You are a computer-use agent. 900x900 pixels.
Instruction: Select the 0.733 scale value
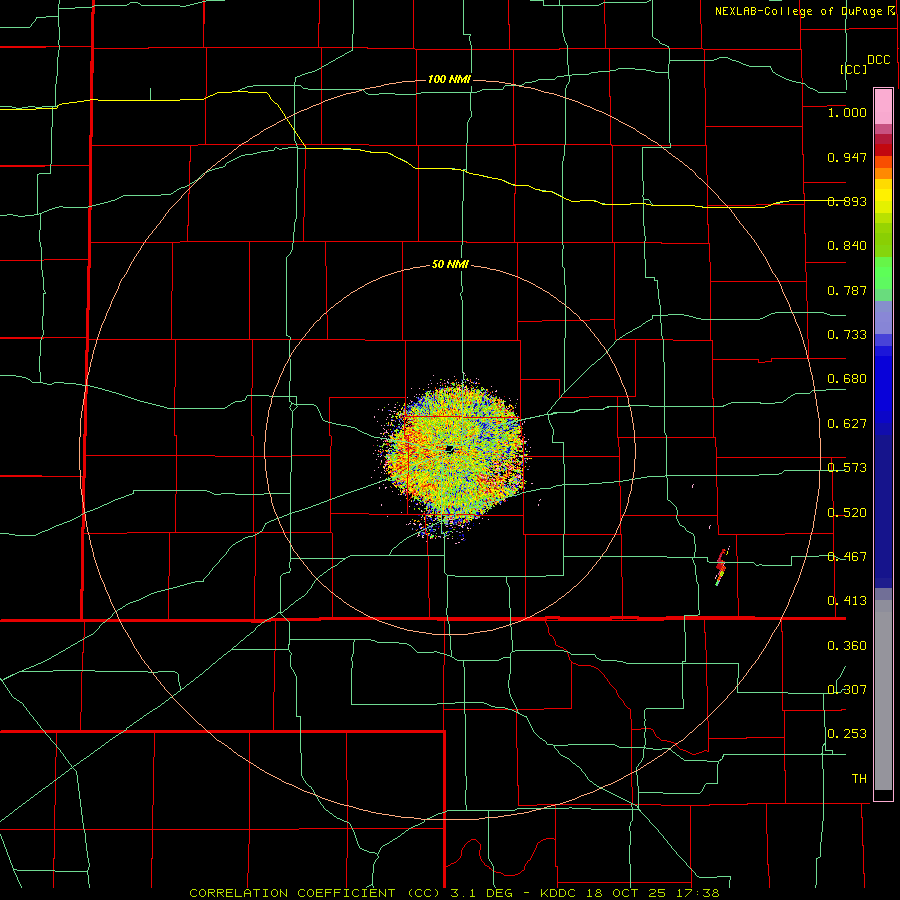coord(847,335)
